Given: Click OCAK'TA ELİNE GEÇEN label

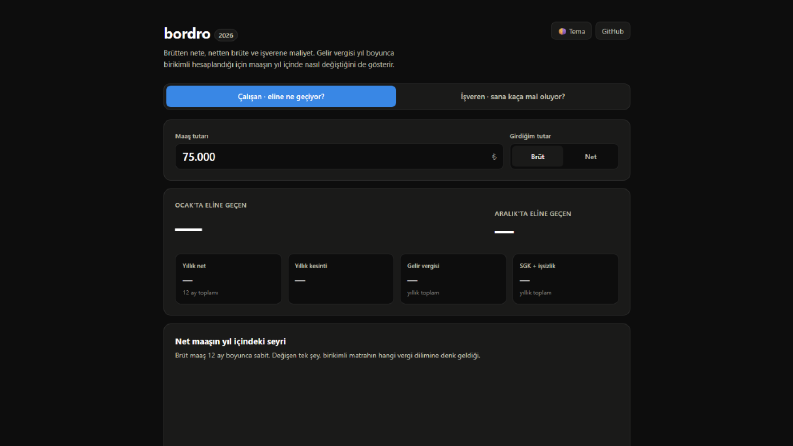Looking at the screenshot, I should 211,205.
